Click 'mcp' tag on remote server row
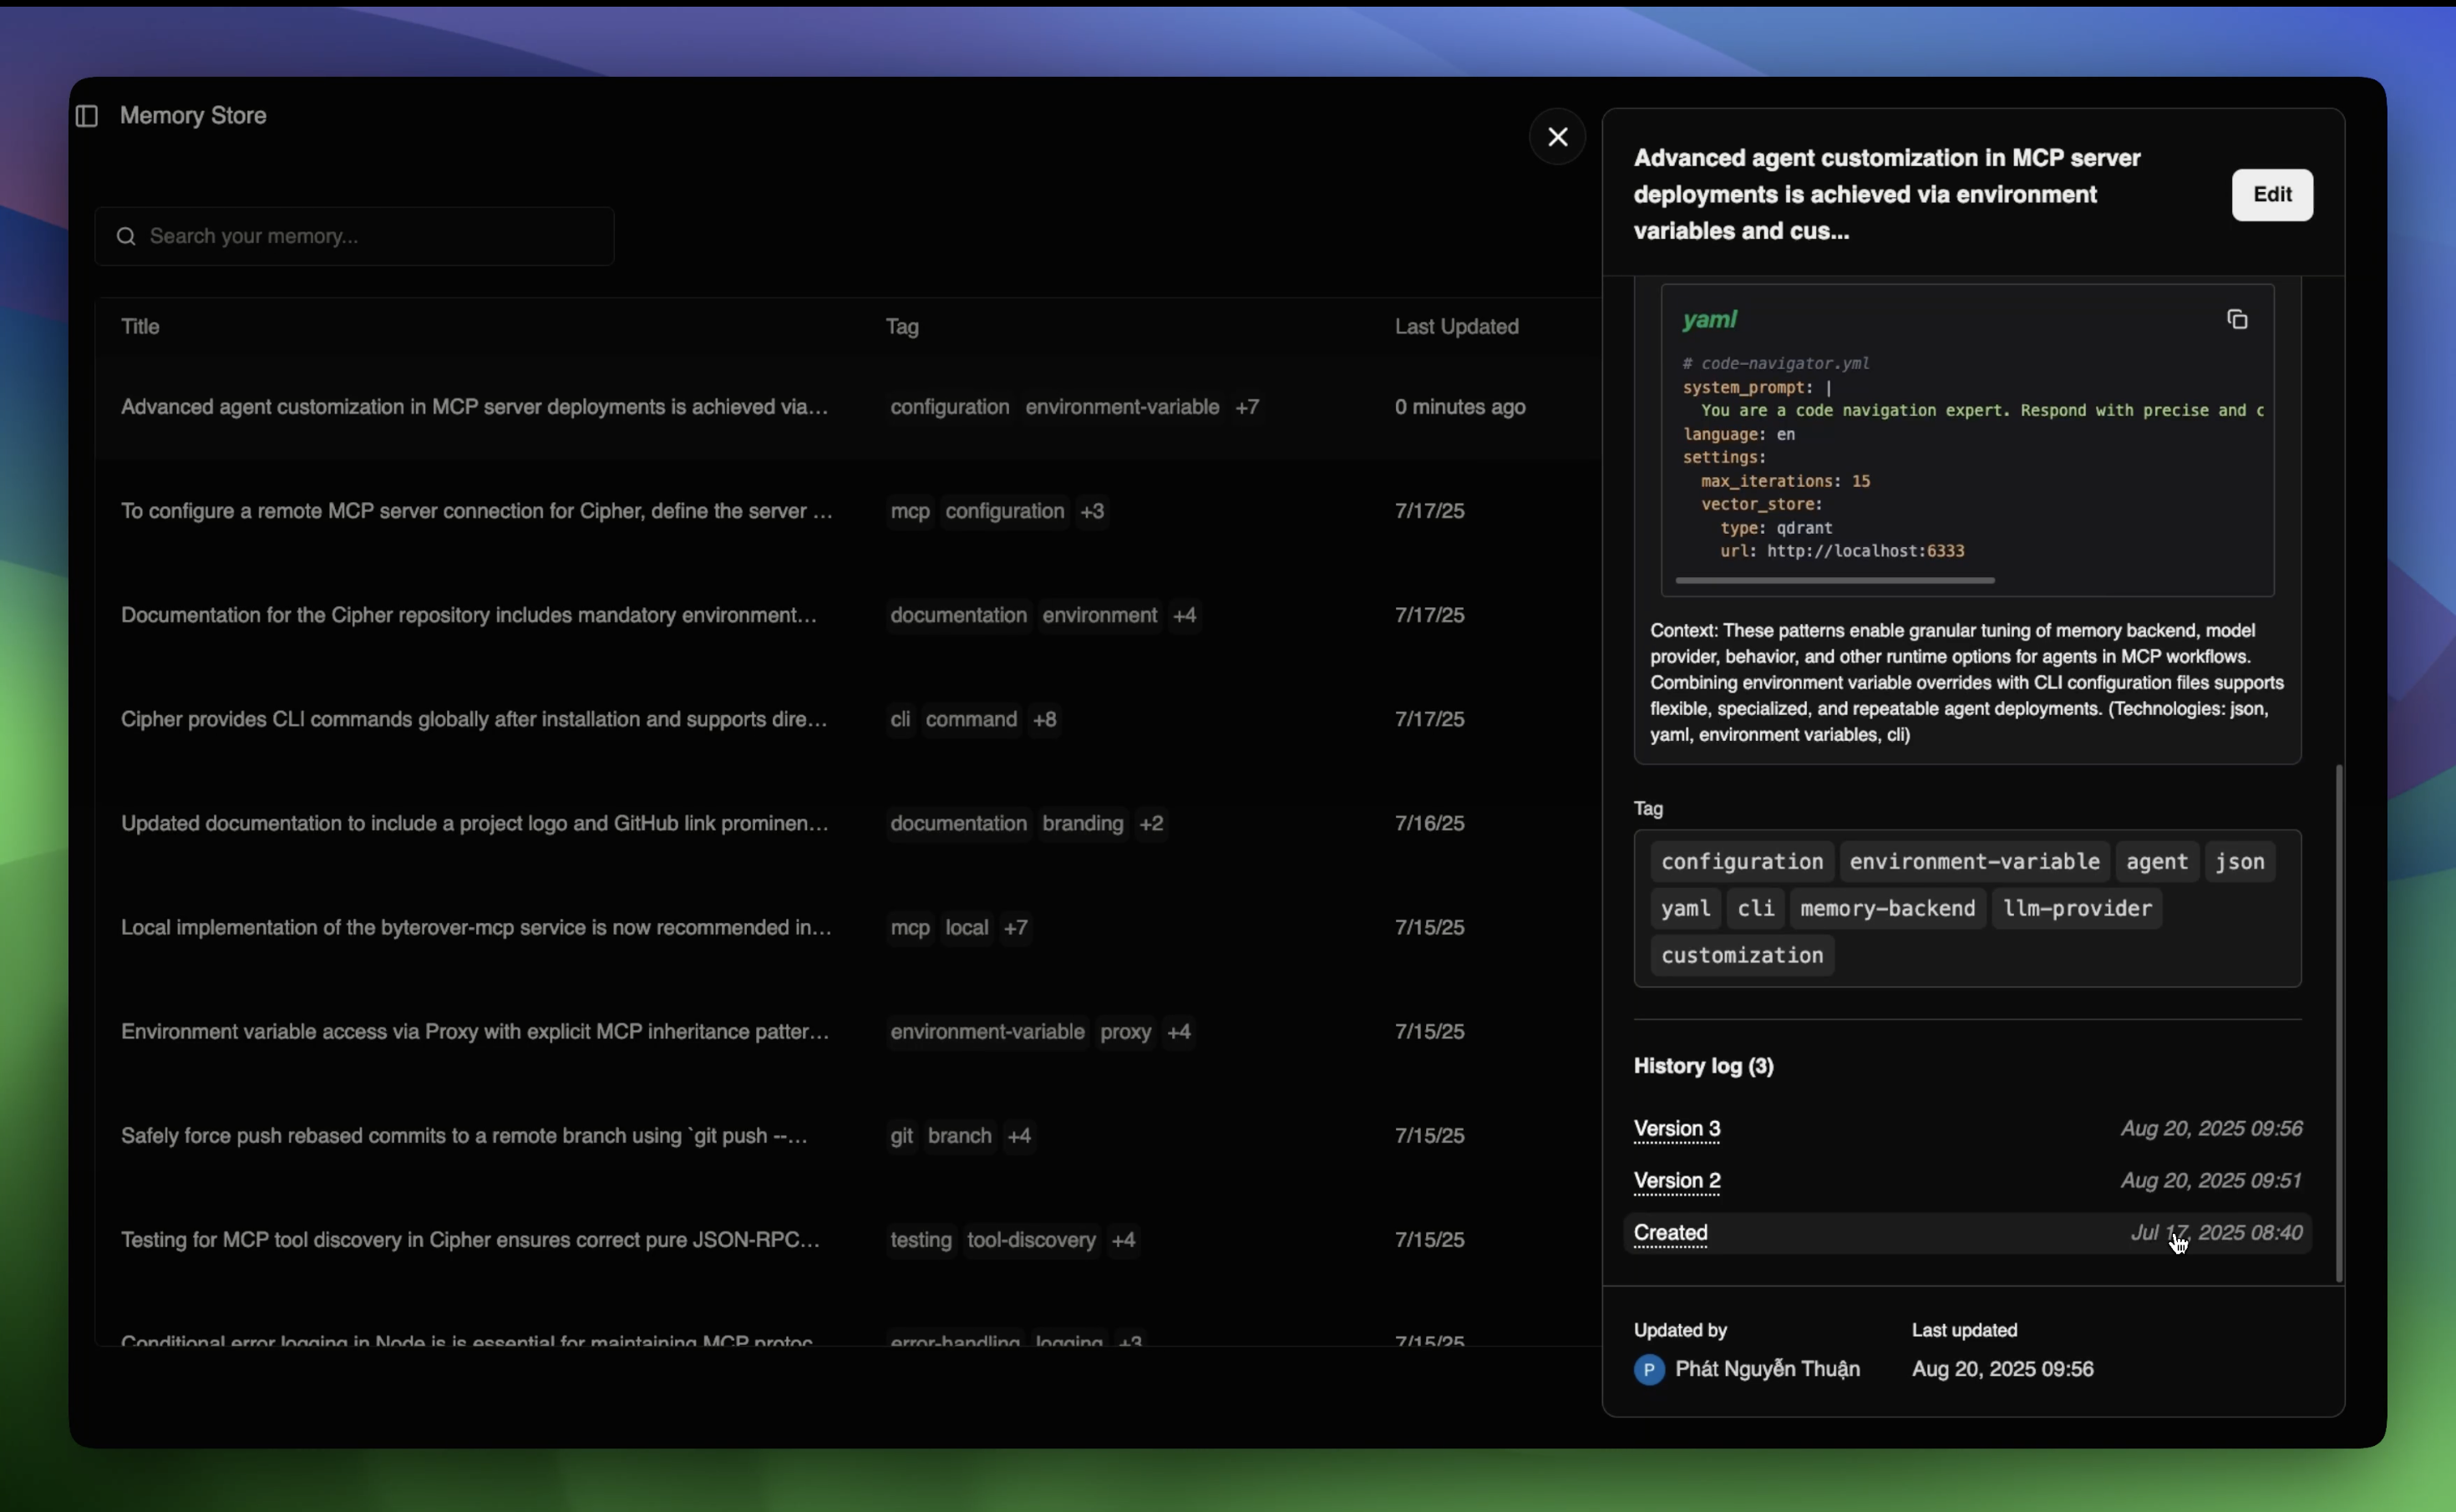This screenshot has width=2456, height=1512. [909, 511]
